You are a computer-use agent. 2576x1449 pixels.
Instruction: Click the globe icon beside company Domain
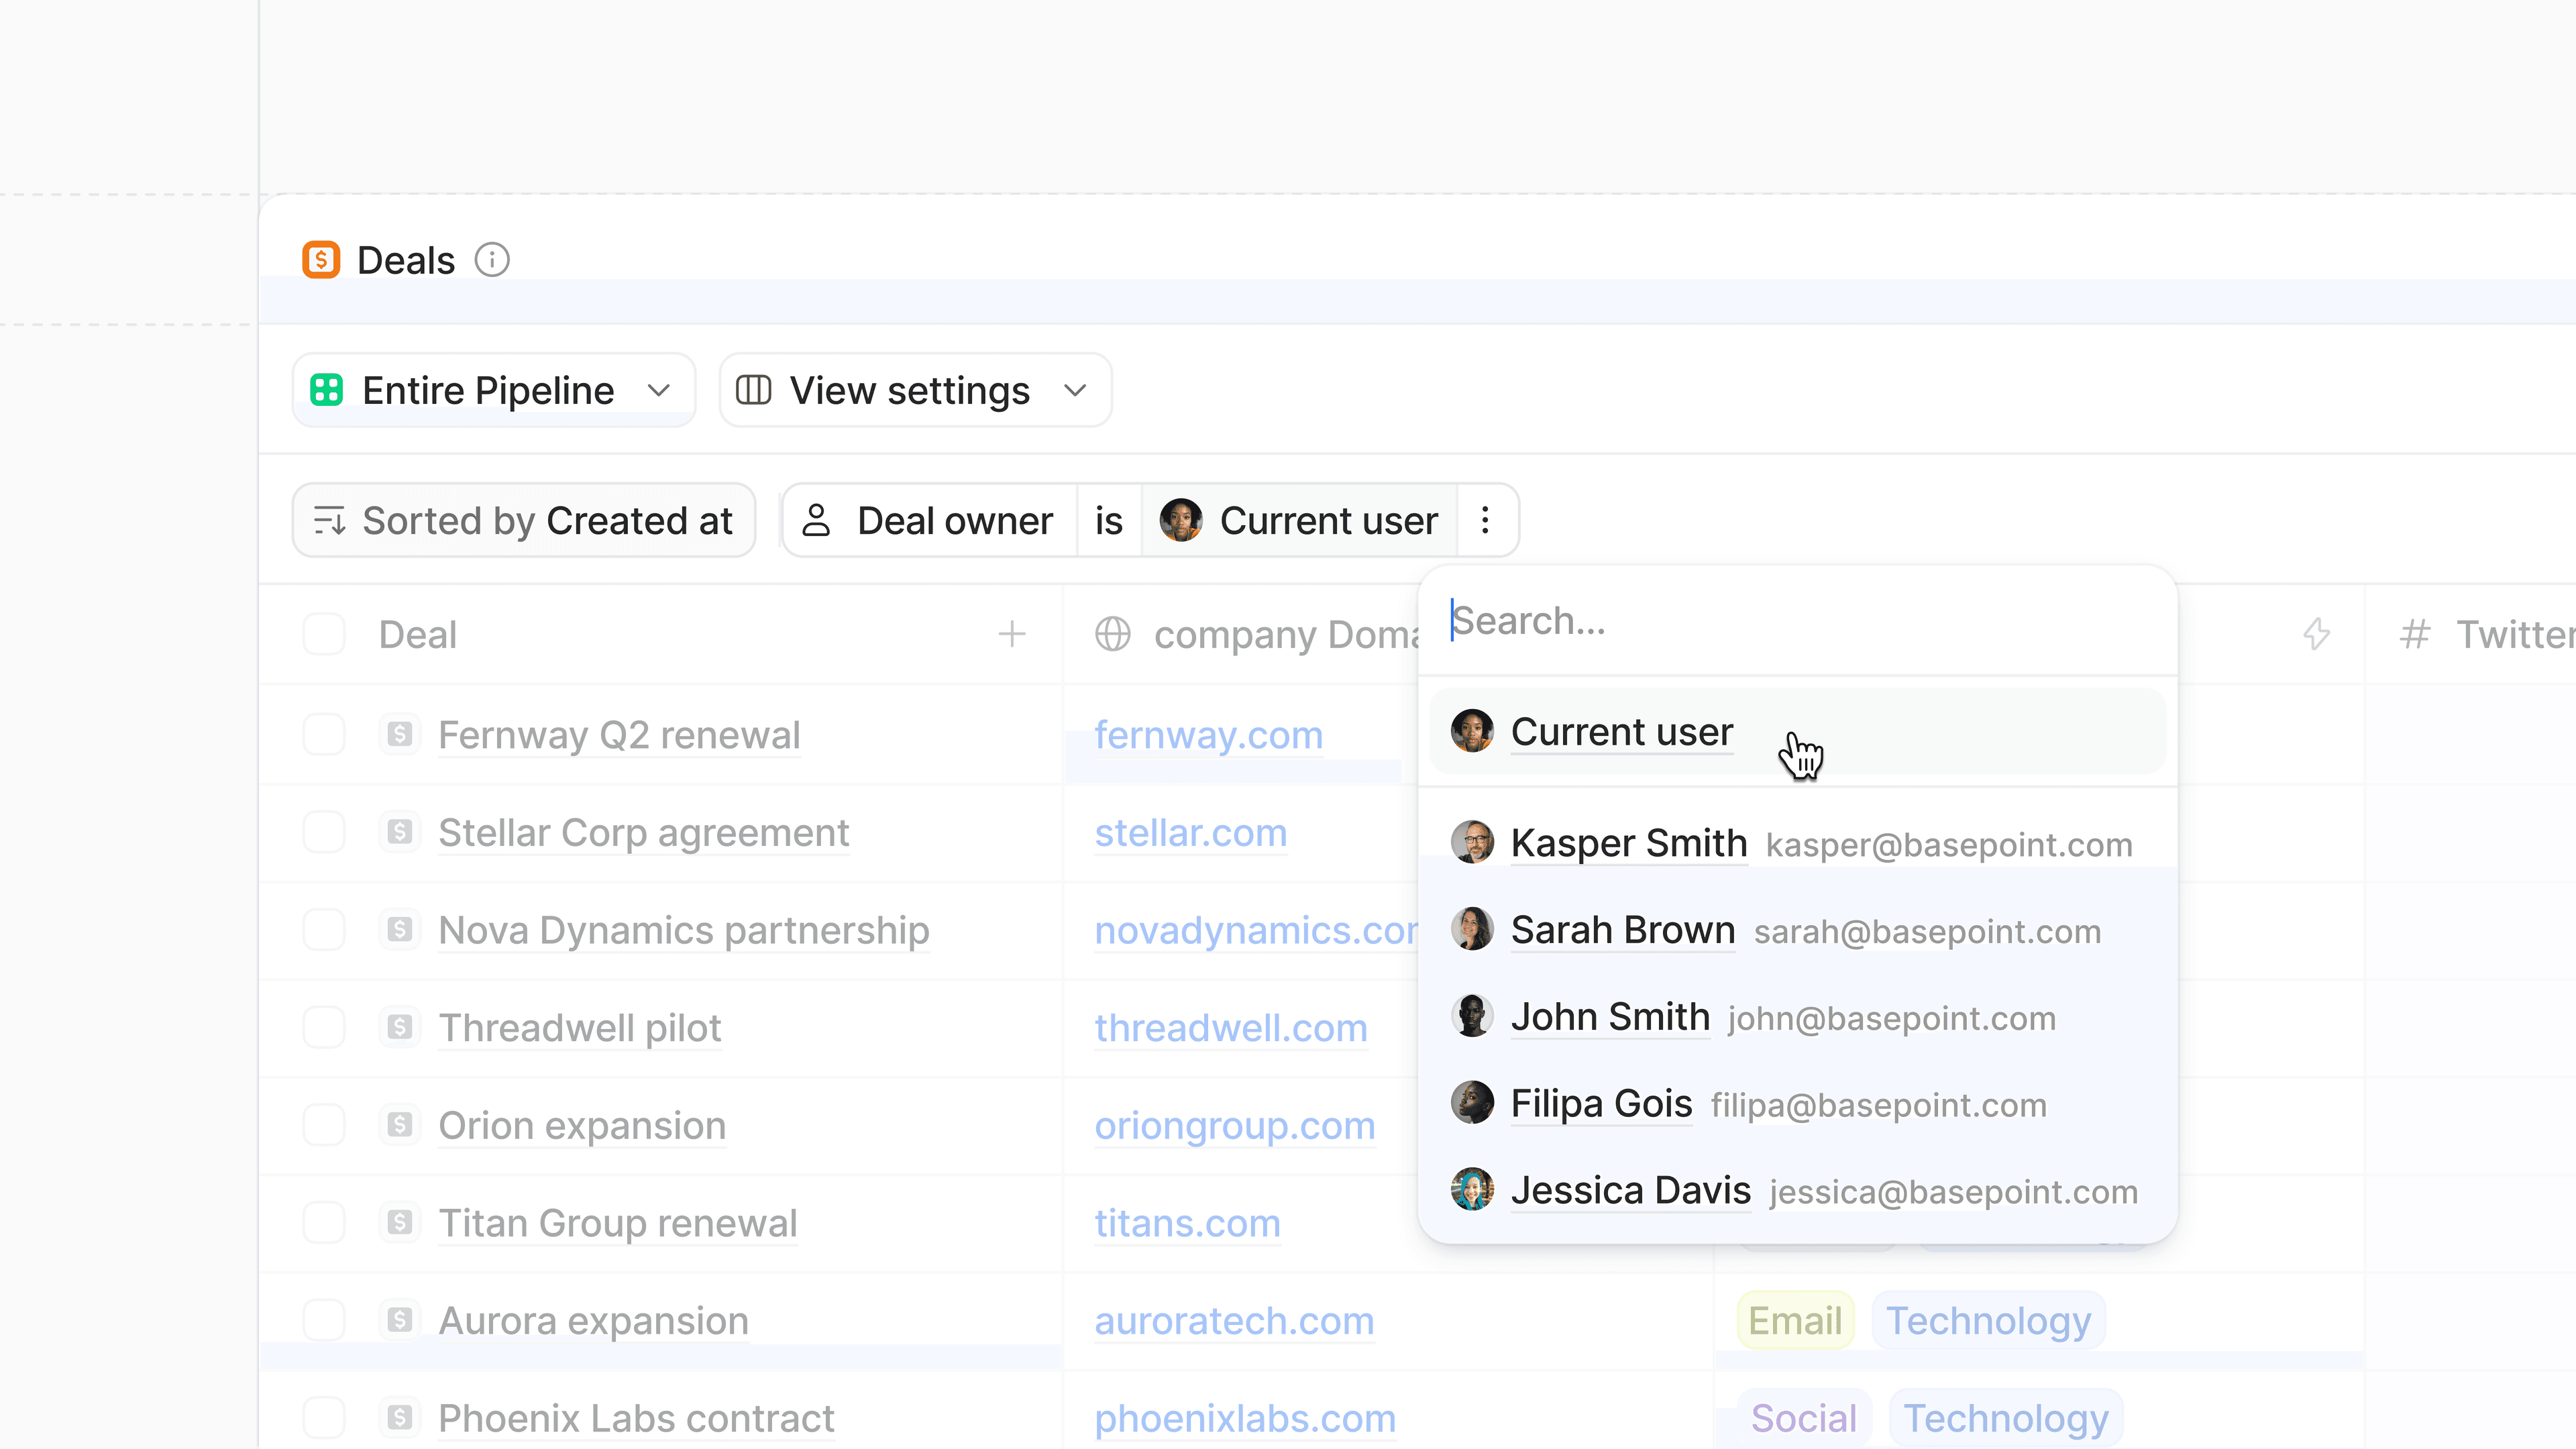(x=1112, y=634)
